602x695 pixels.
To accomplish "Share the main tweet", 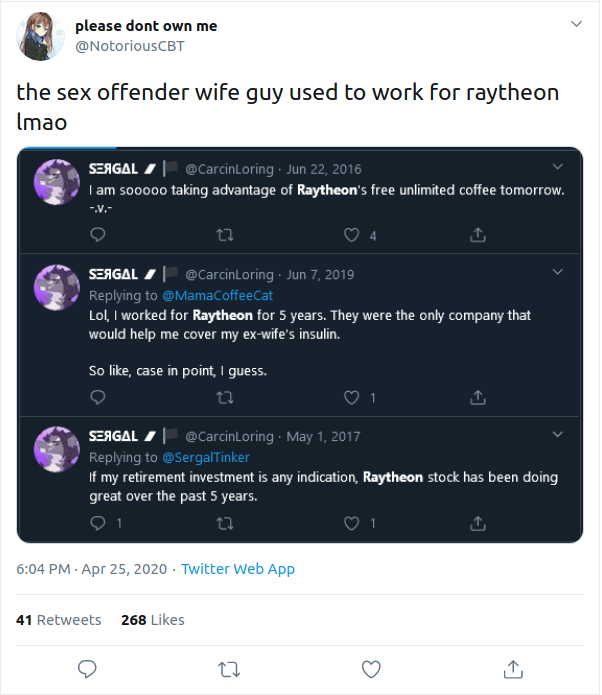I will pyautogui.click(x=513, y=667).
